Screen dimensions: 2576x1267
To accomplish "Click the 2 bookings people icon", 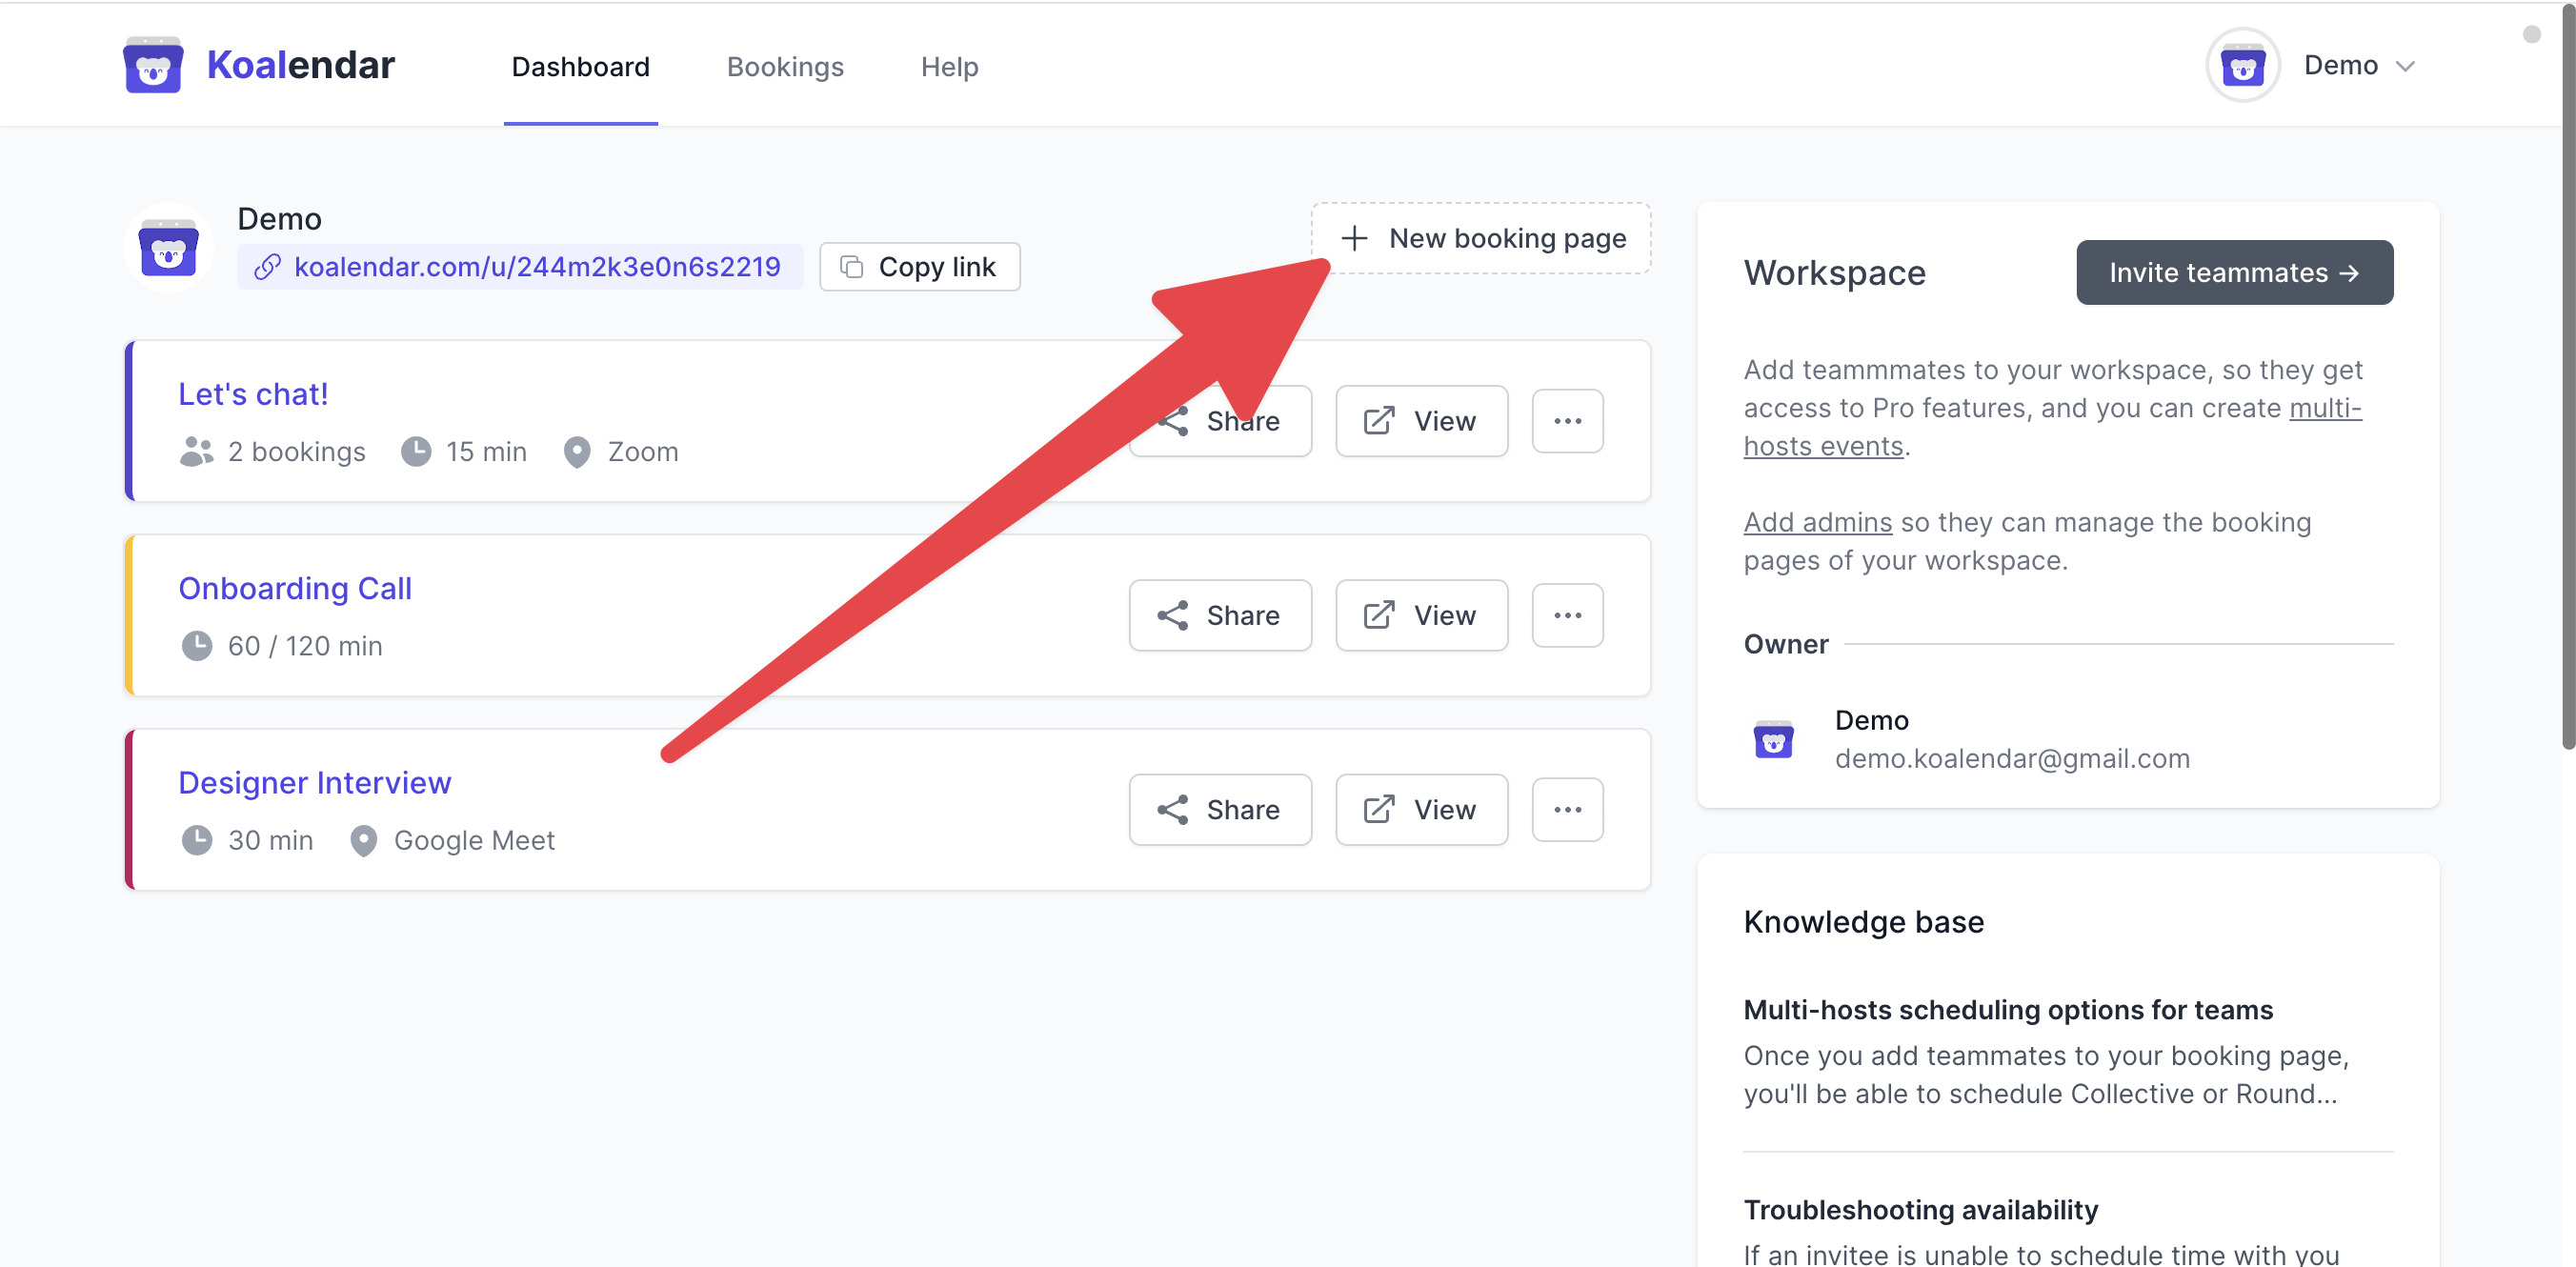I will [x=196, y=452].
